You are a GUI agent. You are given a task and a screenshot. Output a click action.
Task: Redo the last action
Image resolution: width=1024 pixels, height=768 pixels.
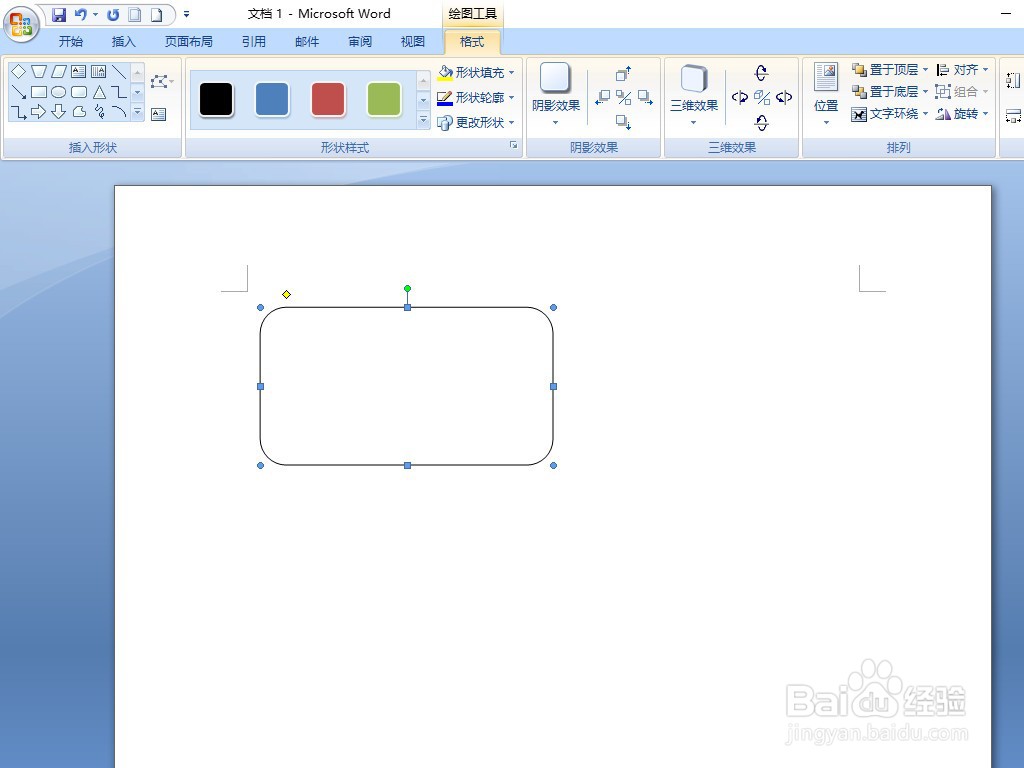[113, 14]
